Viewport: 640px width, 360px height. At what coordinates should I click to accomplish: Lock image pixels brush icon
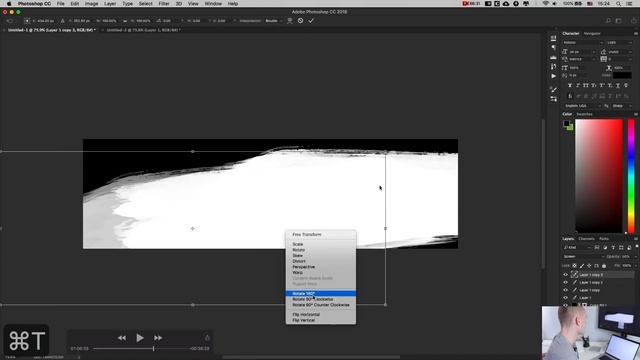pos(582,266)
